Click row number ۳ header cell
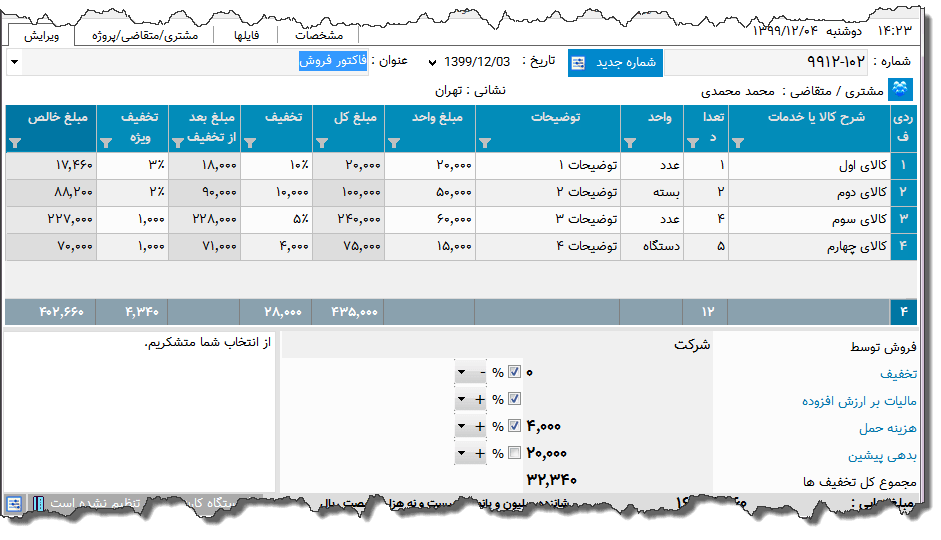941x540 pixels. [x=904, y=220]
